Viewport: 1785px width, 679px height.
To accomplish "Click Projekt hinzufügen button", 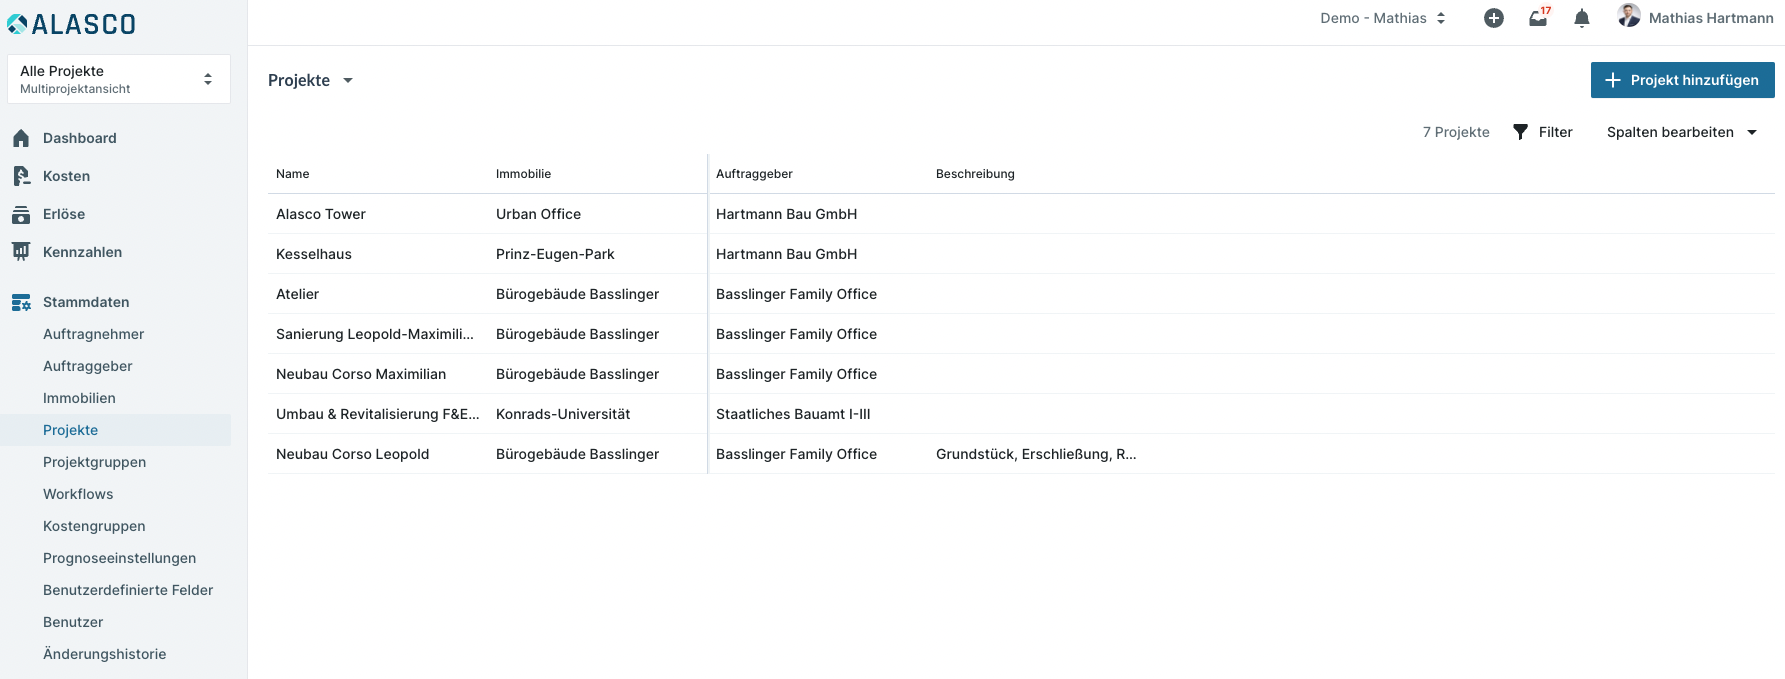I will [1683, 80].
